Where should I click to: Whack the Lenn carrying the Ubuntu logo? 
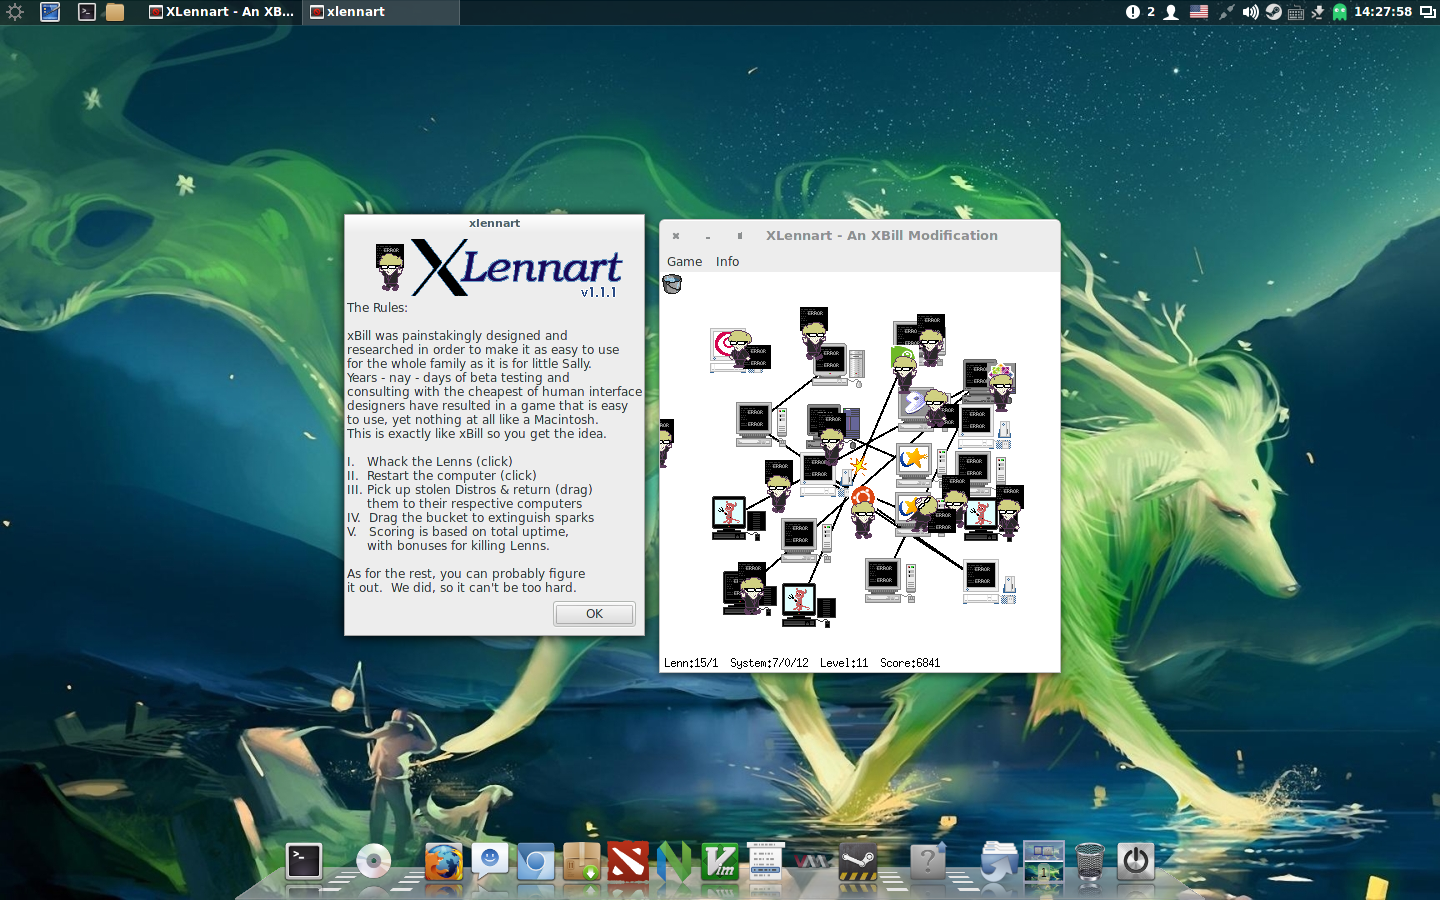pyautogui.click(x=863, y=512)
